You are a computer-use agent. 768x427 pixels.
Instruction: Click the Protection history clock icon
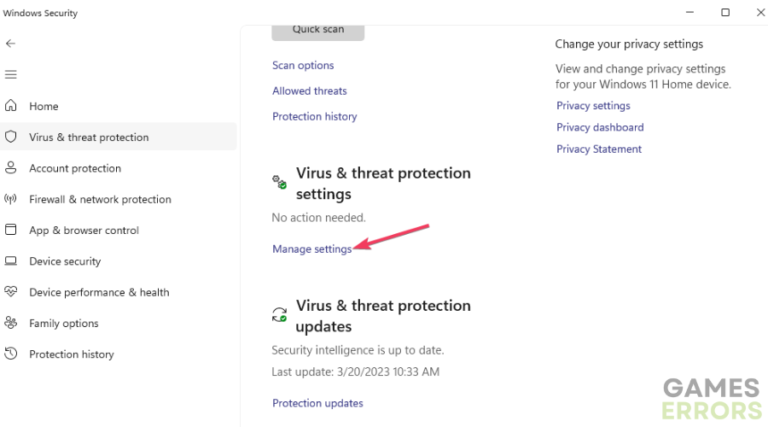(11, 354)
